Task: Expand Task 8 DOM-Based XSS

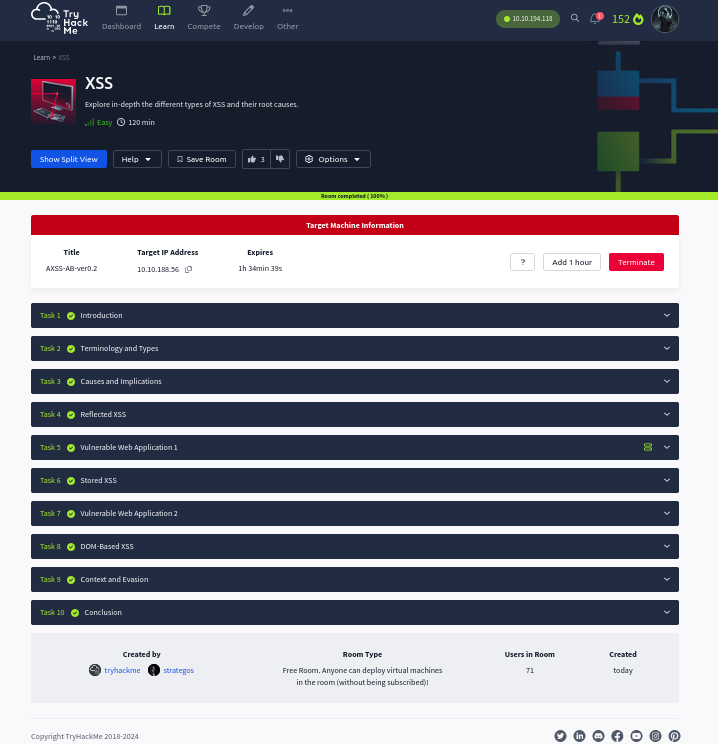Action: pyautogui.click(x=355, y=547)
